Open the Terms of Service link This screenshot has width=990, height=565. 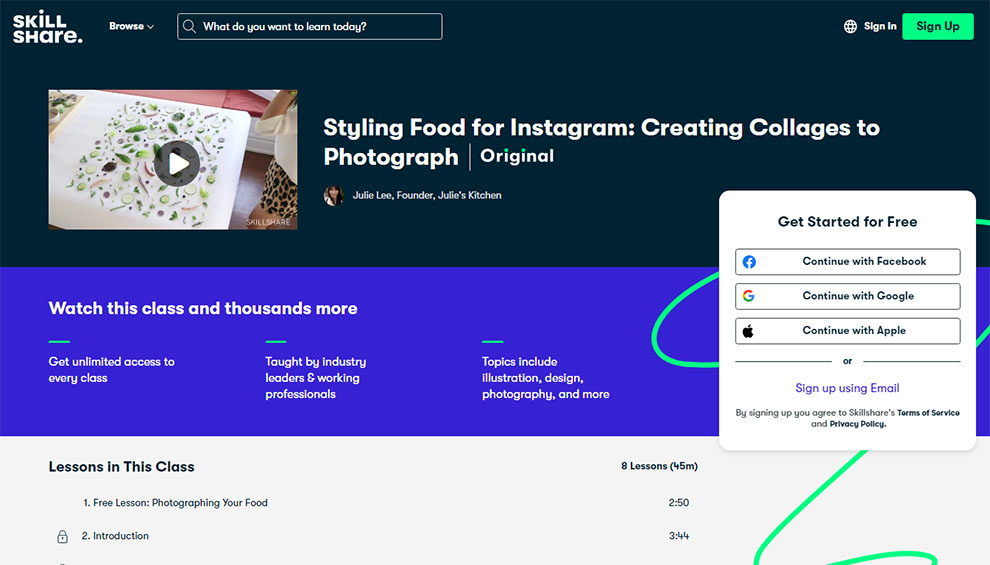tap(928, 413)
